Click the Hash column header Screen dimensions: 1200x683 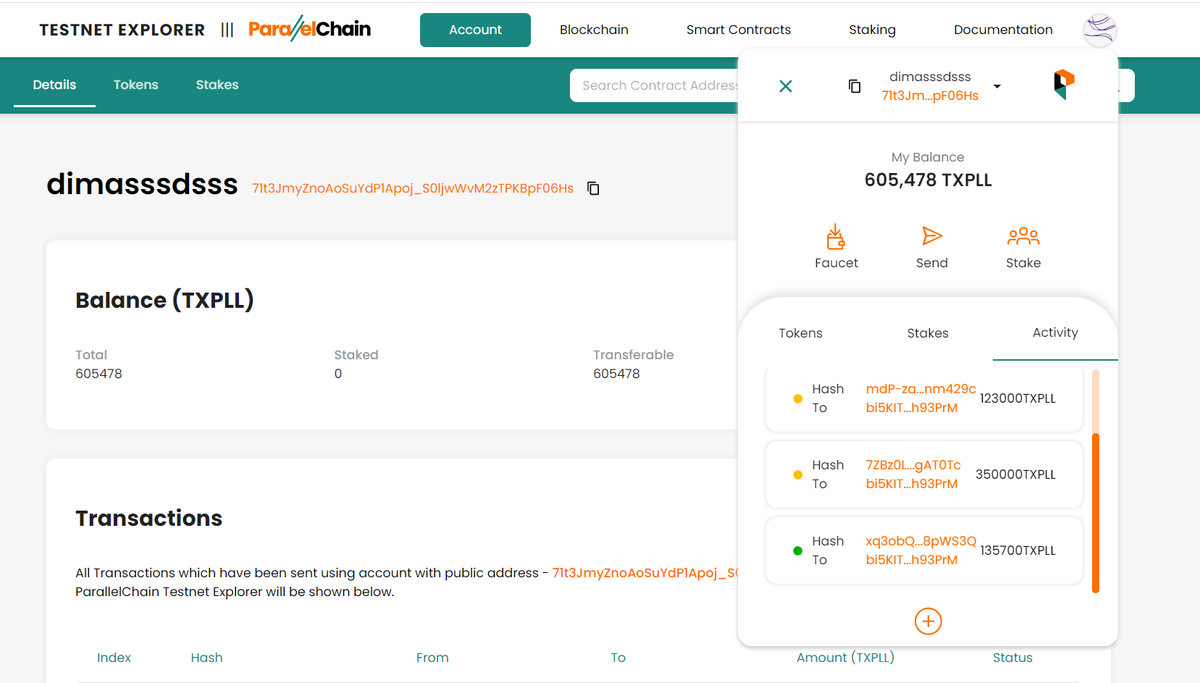pos(207,657)
